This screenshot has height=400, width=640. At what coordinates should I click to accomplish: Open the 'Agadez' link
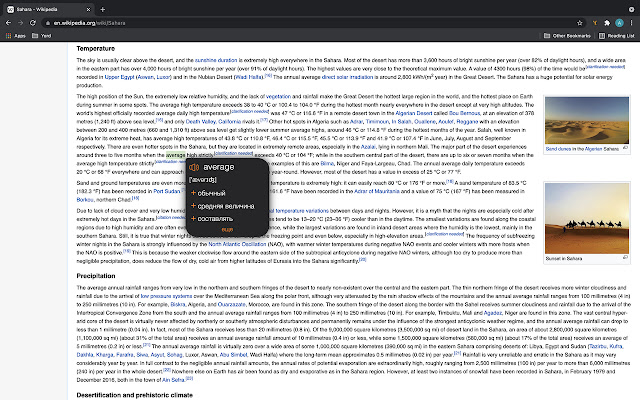(x=492, y=313)
